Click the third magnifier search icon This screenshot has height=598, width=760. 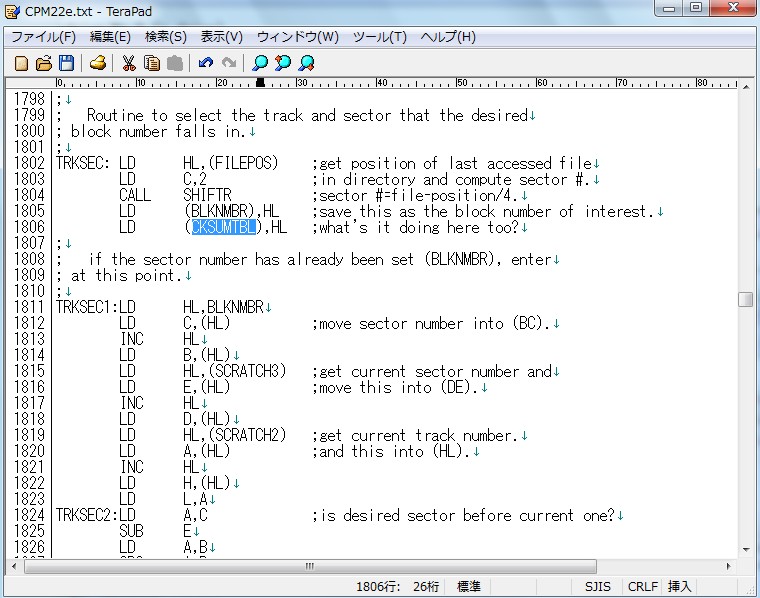point(306,63)
